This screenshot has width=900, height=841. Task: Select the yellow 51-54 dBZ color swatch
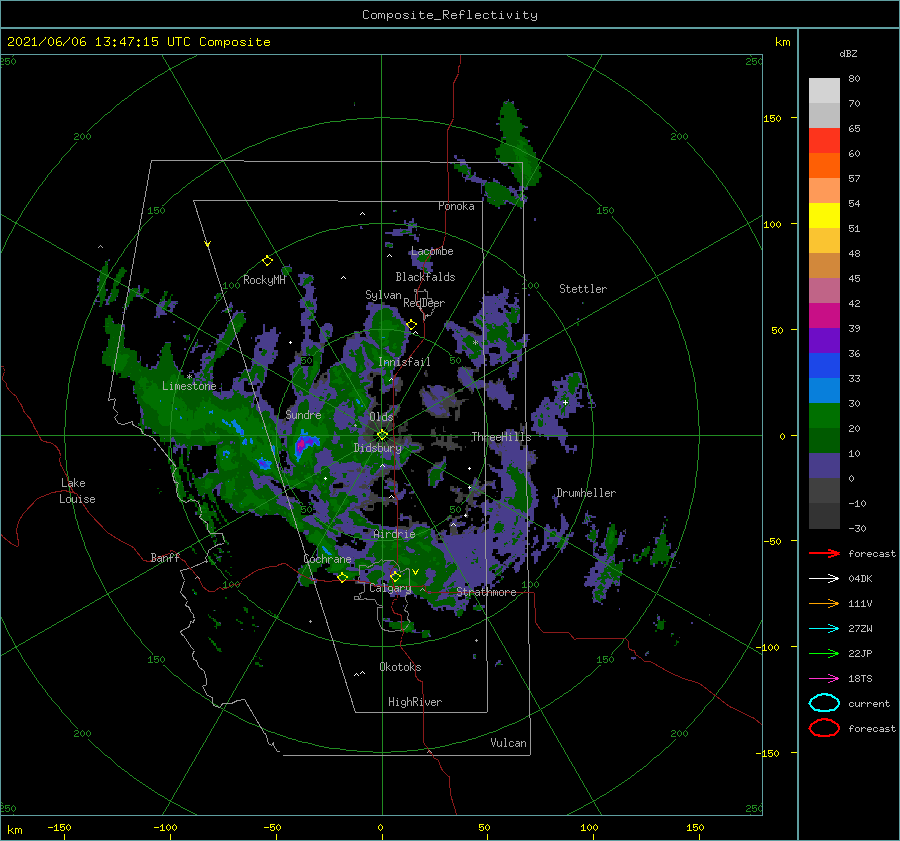824,215
